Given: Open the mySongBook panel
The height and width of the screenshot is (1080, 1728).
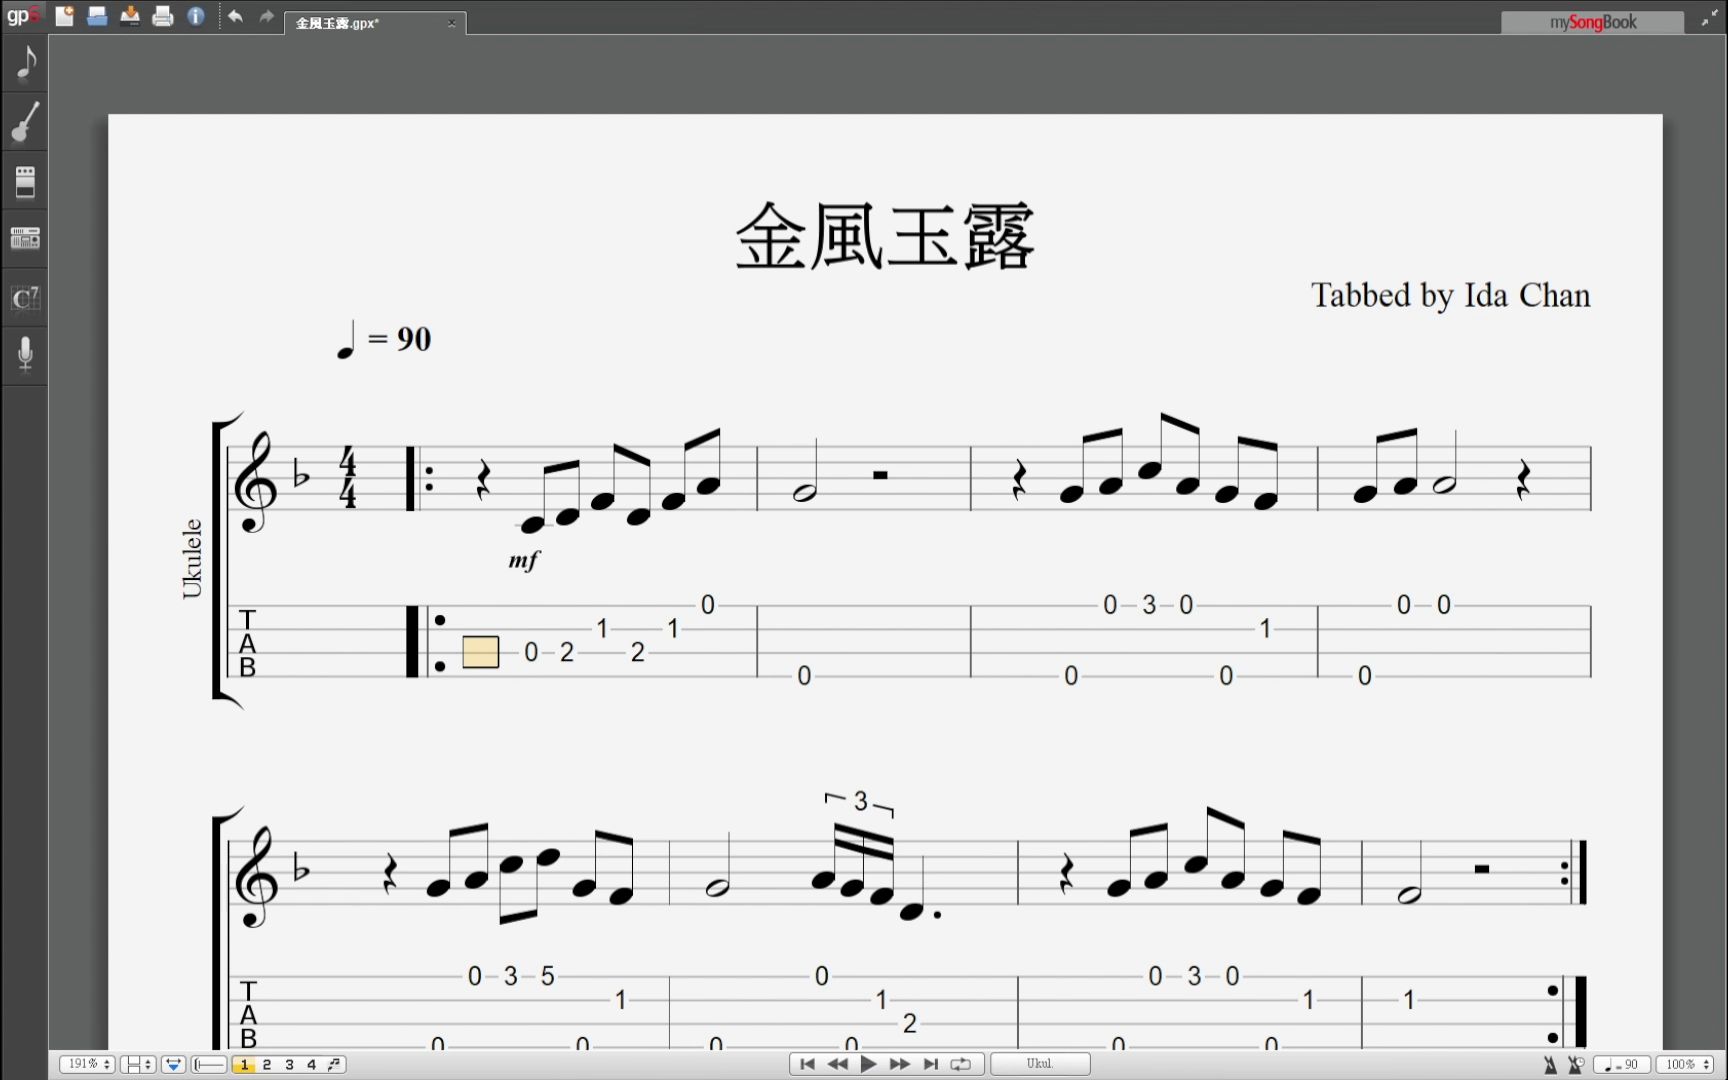Looking at the screenshot, I should pyautogui.click(x=1592, y=22).
